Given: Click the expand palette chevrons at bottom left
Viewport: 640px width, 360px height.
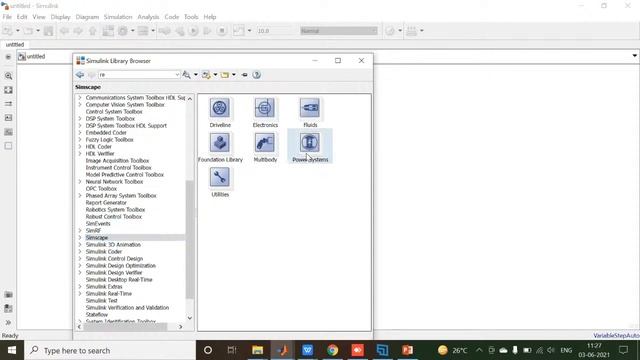Looking at the screenshot, I should coord(8,322).
